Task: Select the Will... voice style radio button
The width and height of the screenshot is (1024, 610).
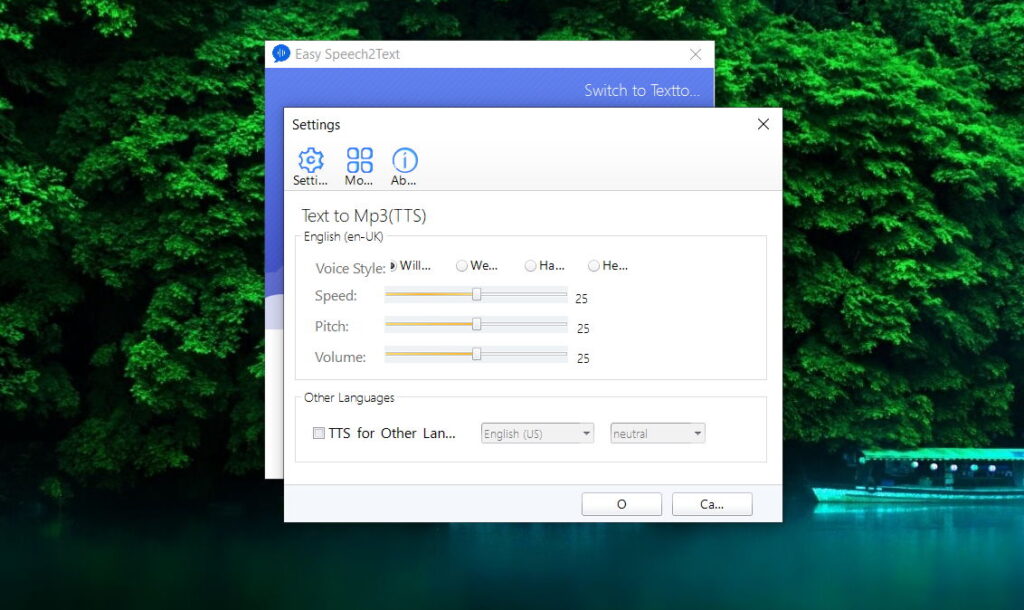Action: click(x=393, y=265)
